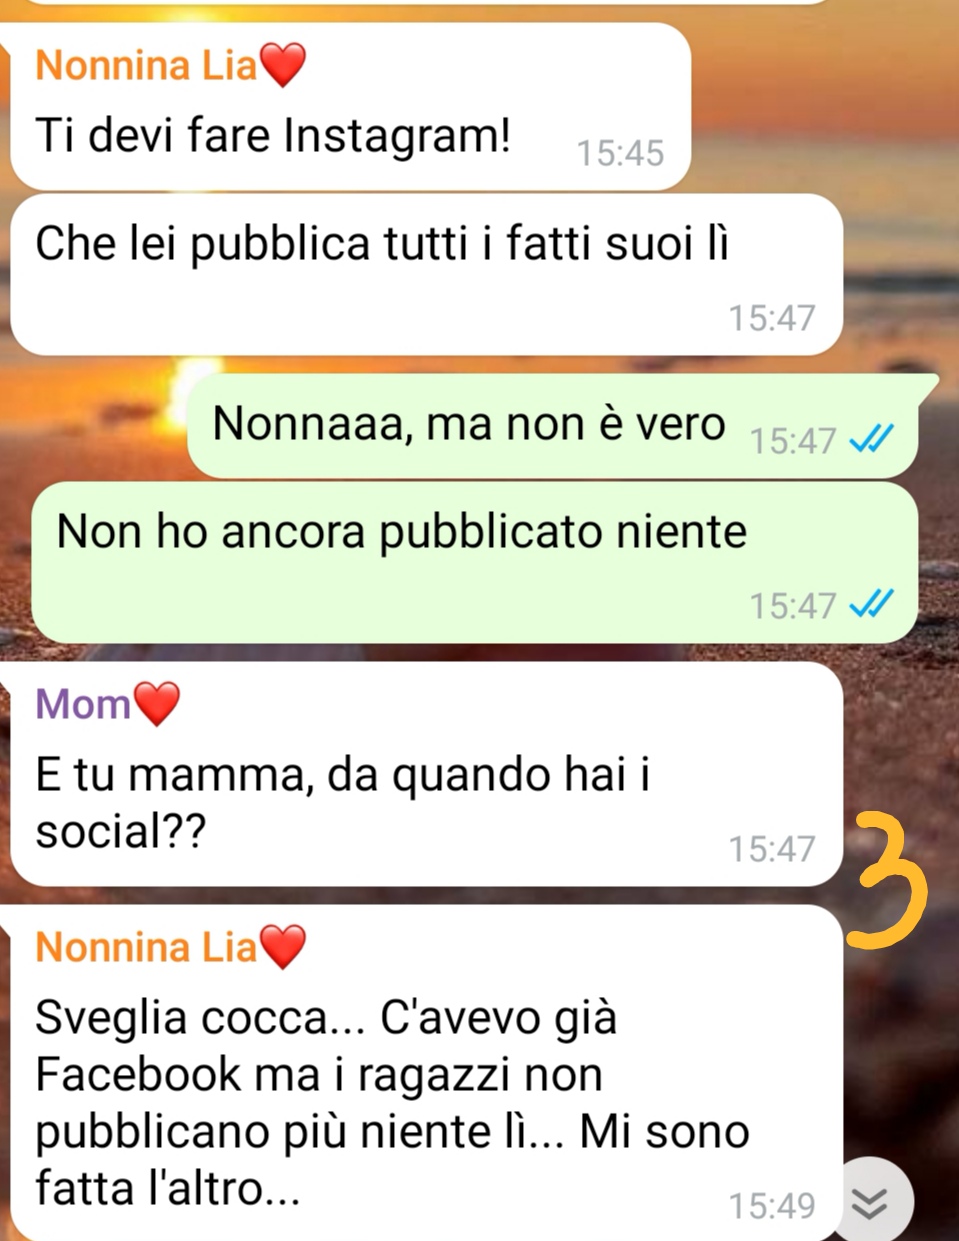959x1241 pixels.
Task: Open the Mom sender name
Action: [x=83, y=704]
